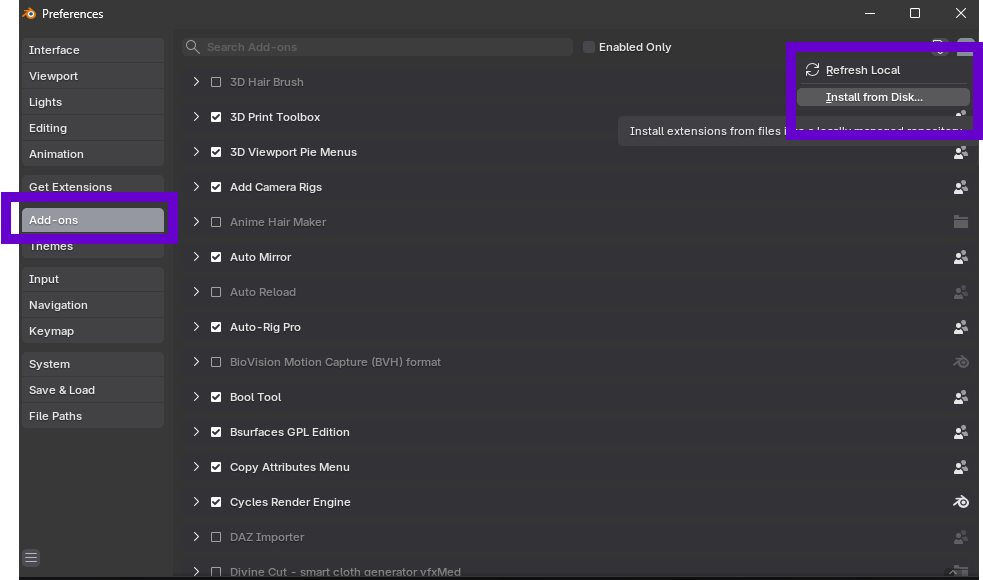Select the Add-ons tab
The width and height of the screenshot is (983, 580).
tap(93, 220)
